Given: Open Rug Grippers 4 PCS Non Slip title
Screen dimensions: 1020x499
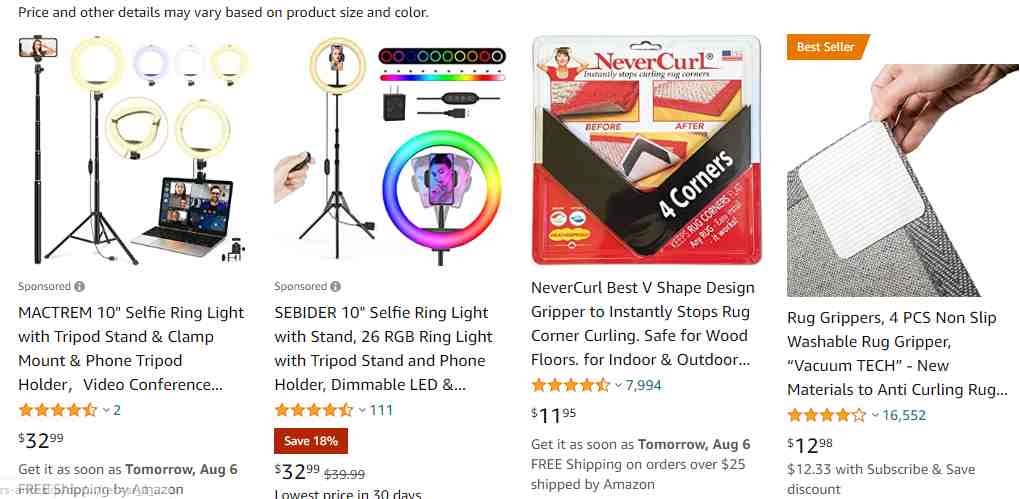Looking at the screenshot, I should pyautogui.click(x=897, y=354).
